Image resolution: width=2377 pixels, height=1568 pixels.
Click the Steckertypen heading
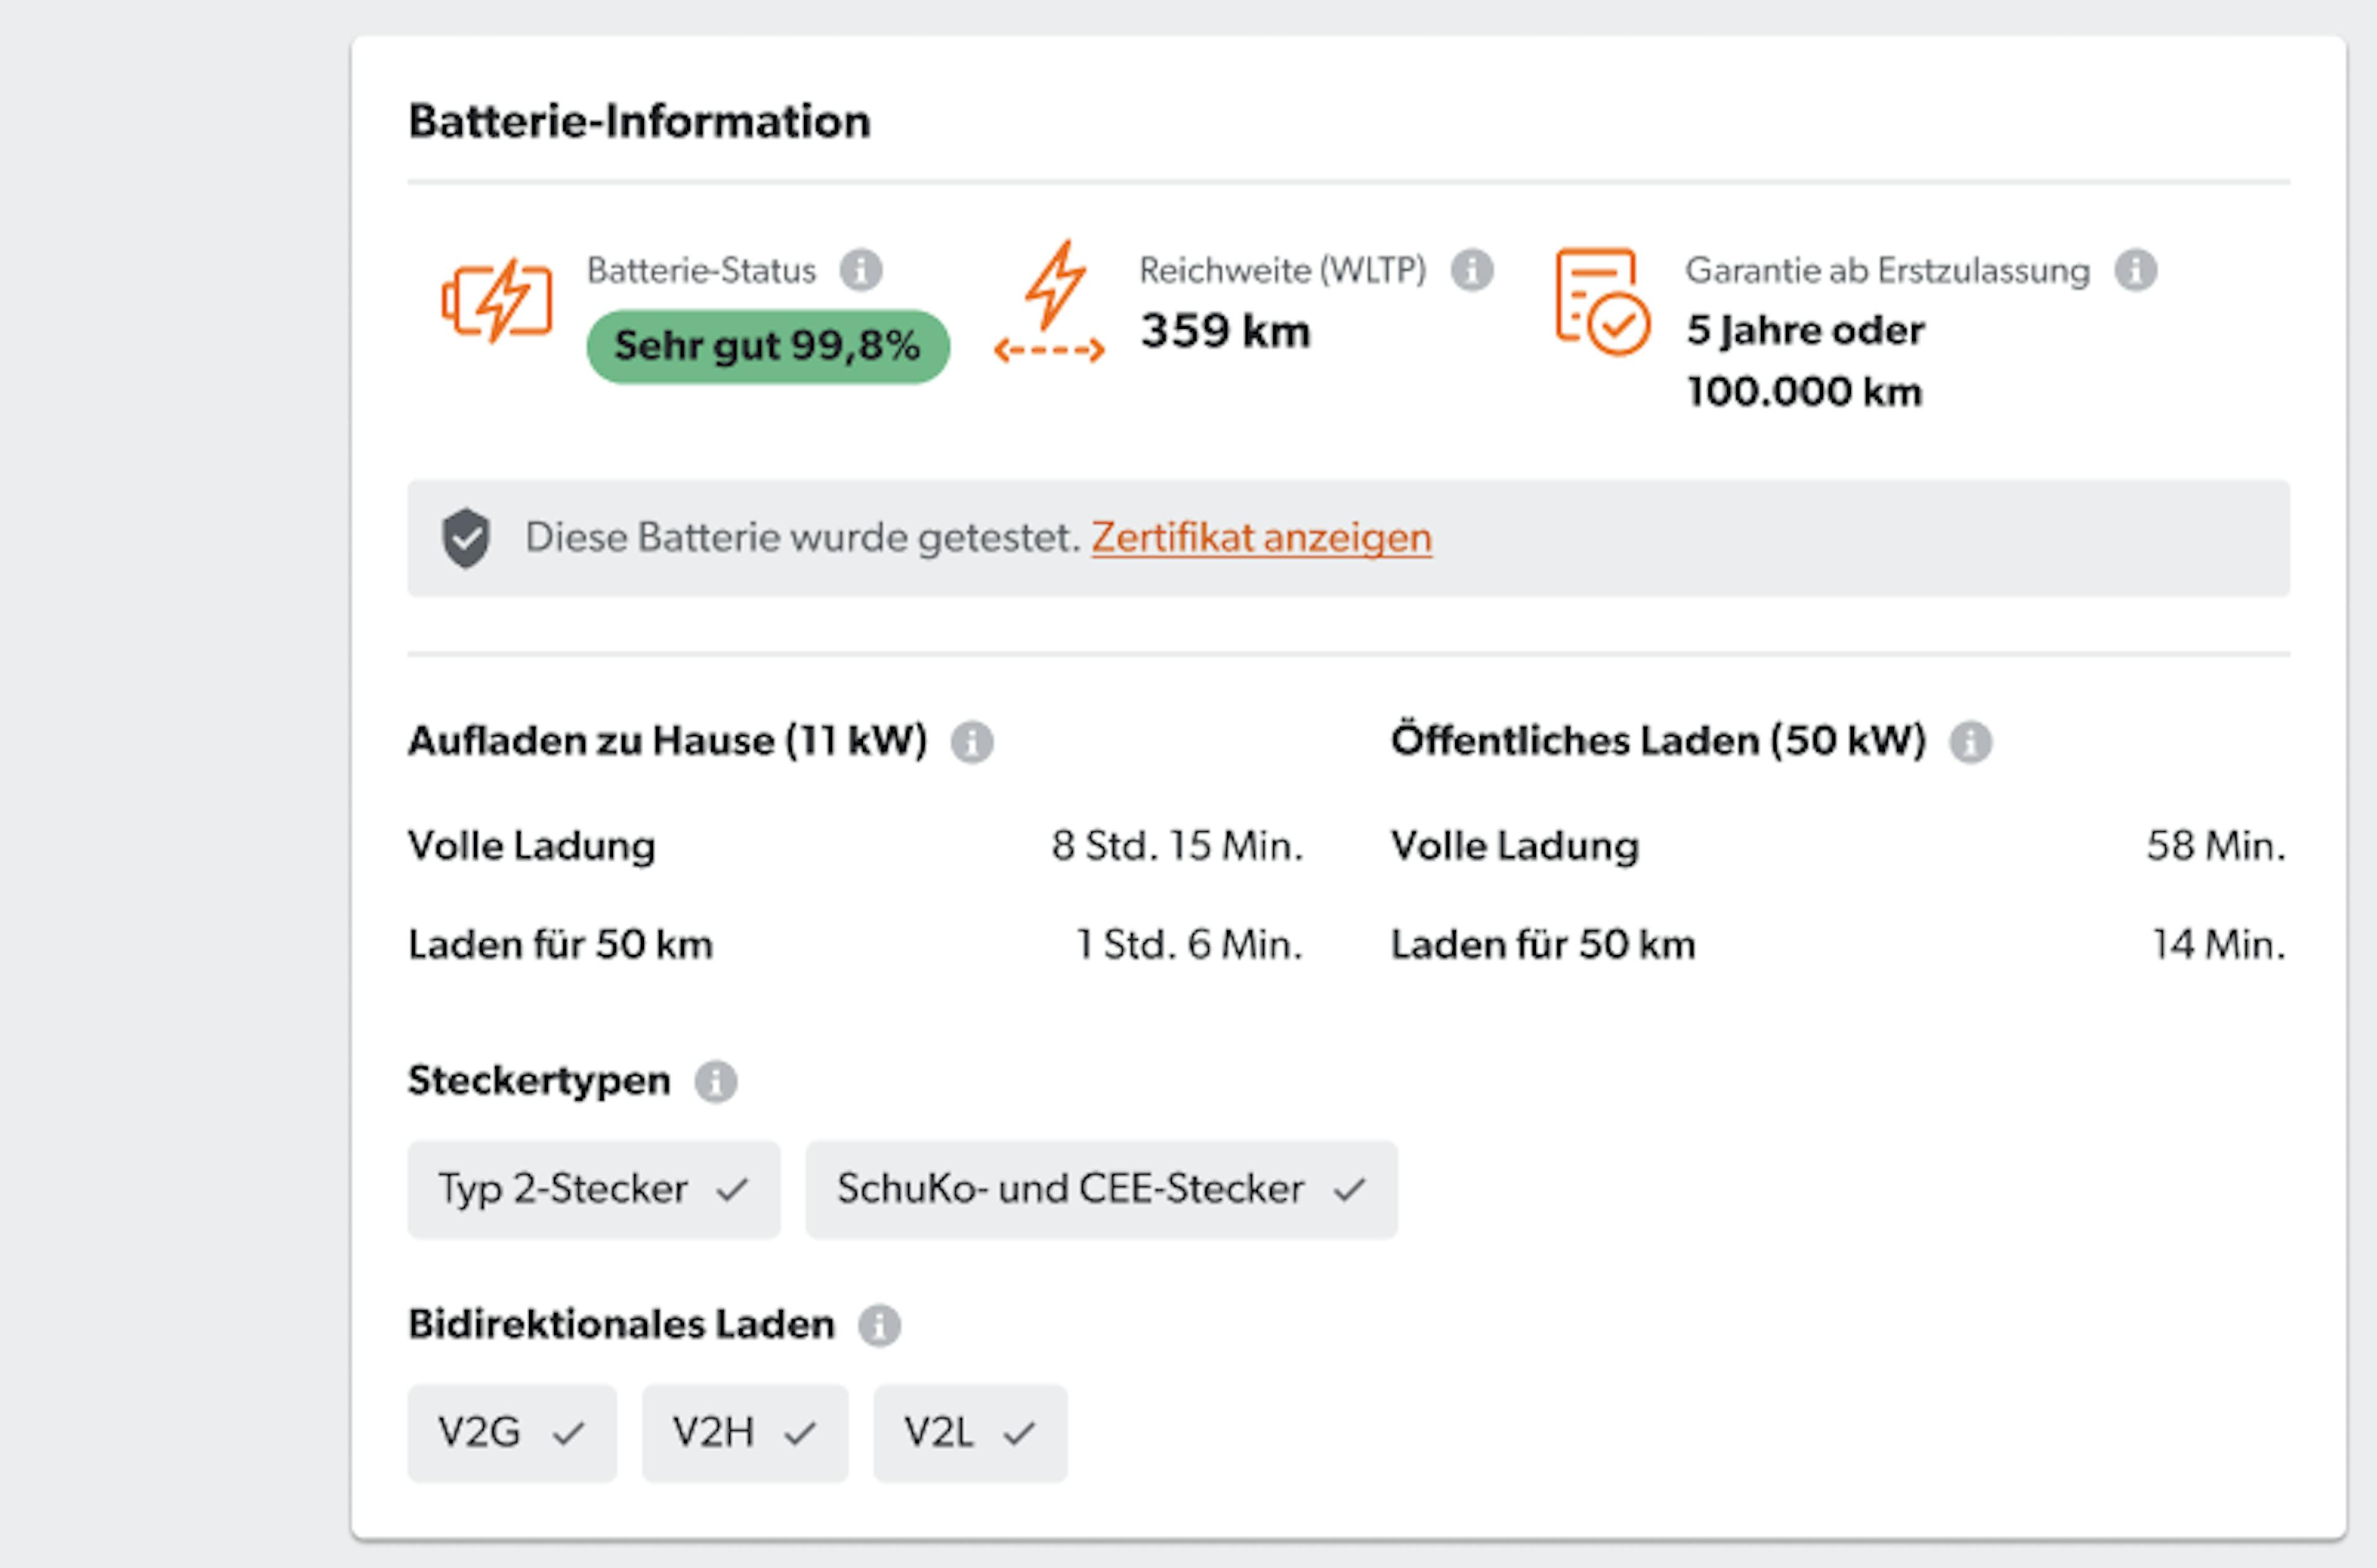[539, 1081]
